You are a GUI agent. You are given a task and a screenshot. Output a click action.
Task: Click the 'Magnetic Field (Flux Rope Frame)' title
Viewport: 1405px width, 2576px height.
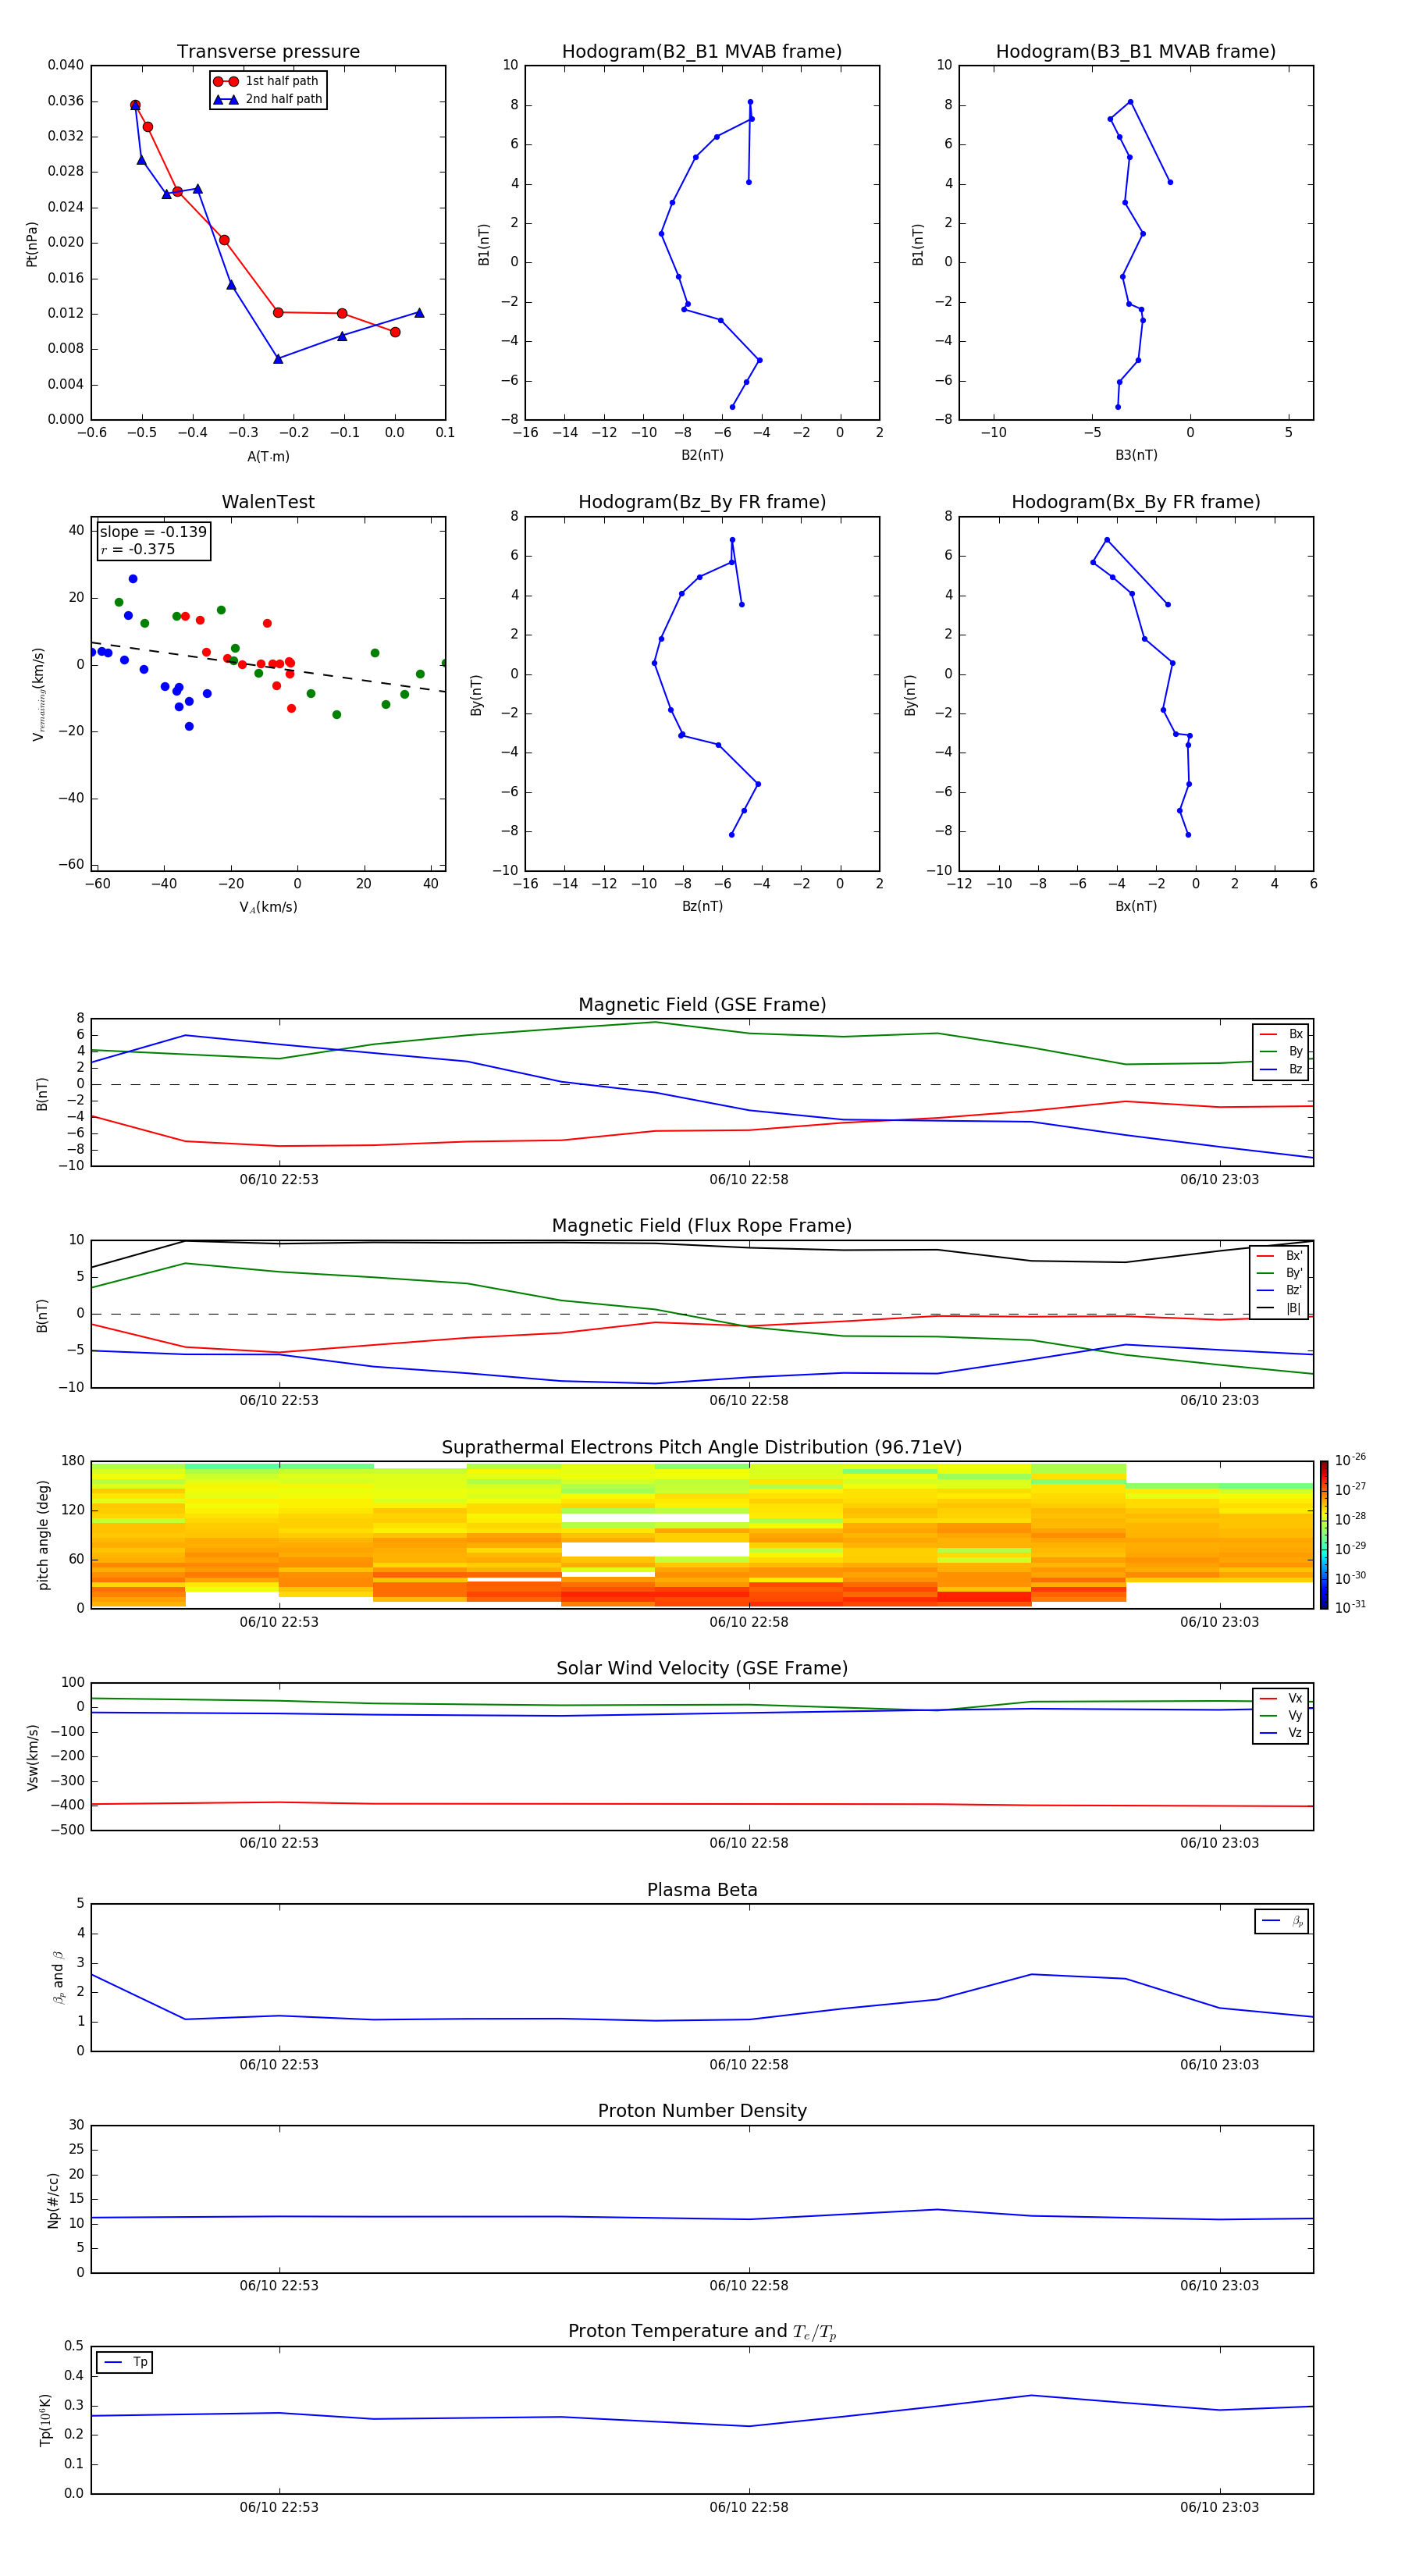pyautogui.click(x=702, y=1226)
